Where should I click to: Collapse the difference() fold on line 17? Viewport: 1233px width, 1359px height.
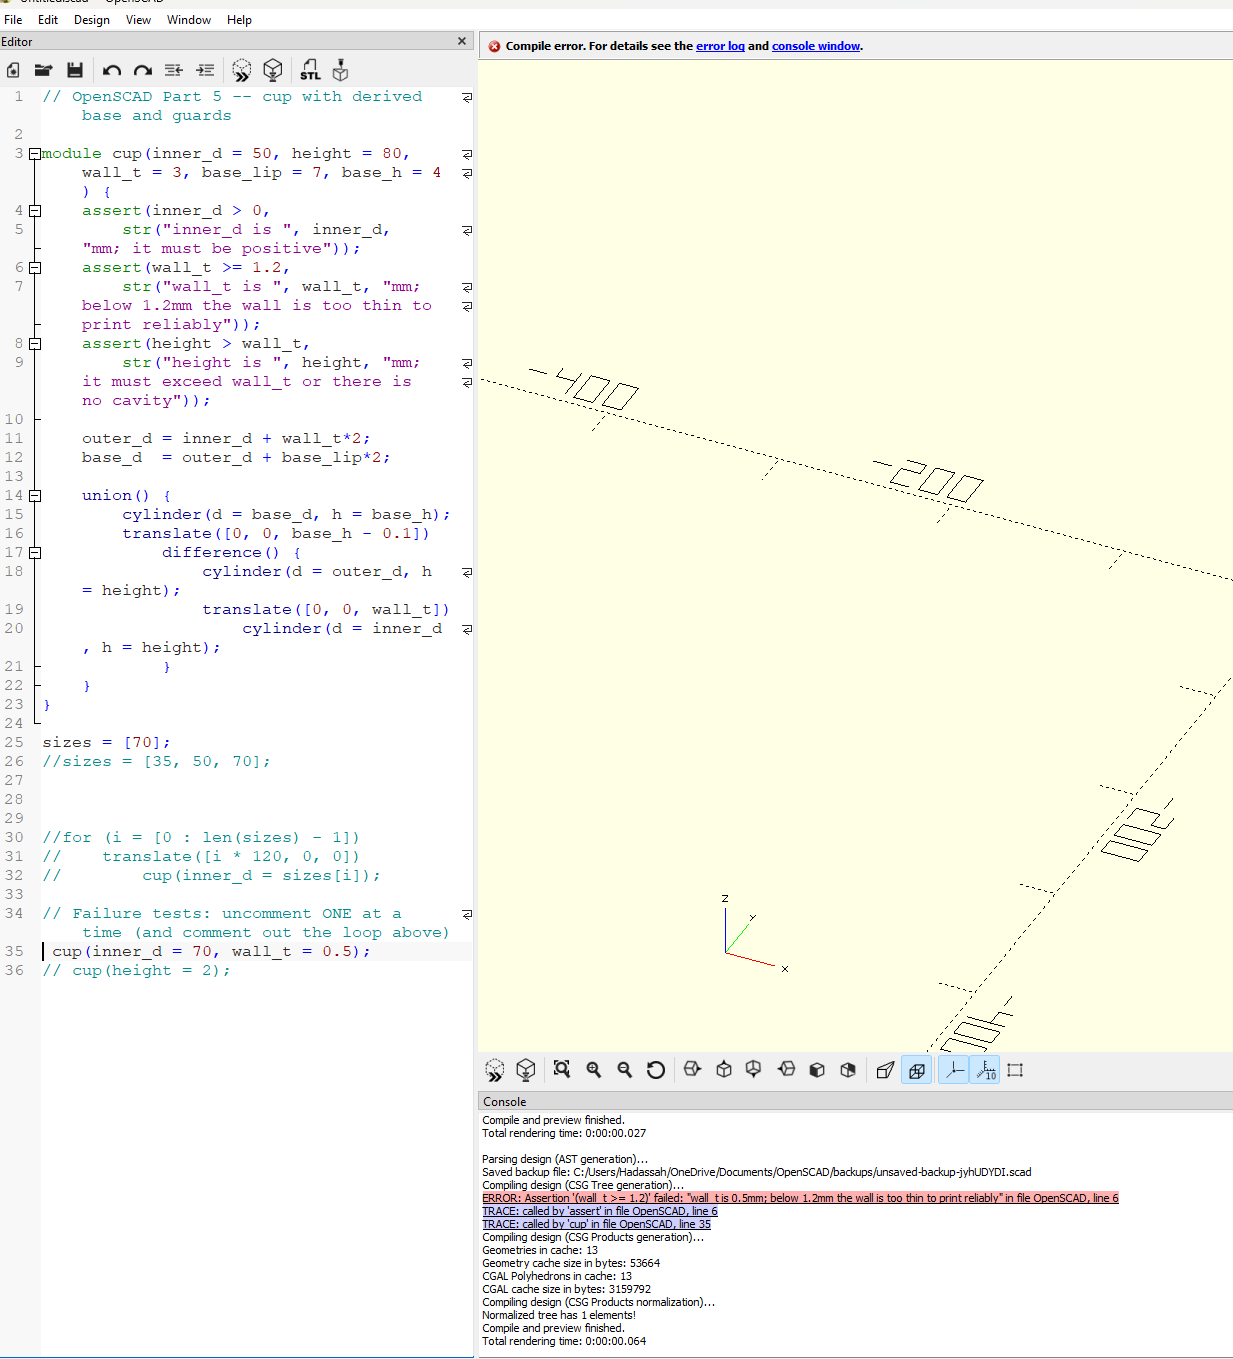pos(35,553)
